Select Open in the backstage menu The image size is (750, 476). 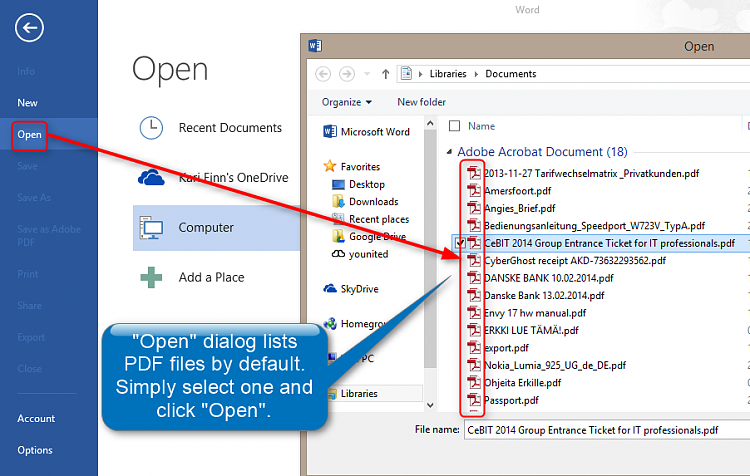pos(29,135)
